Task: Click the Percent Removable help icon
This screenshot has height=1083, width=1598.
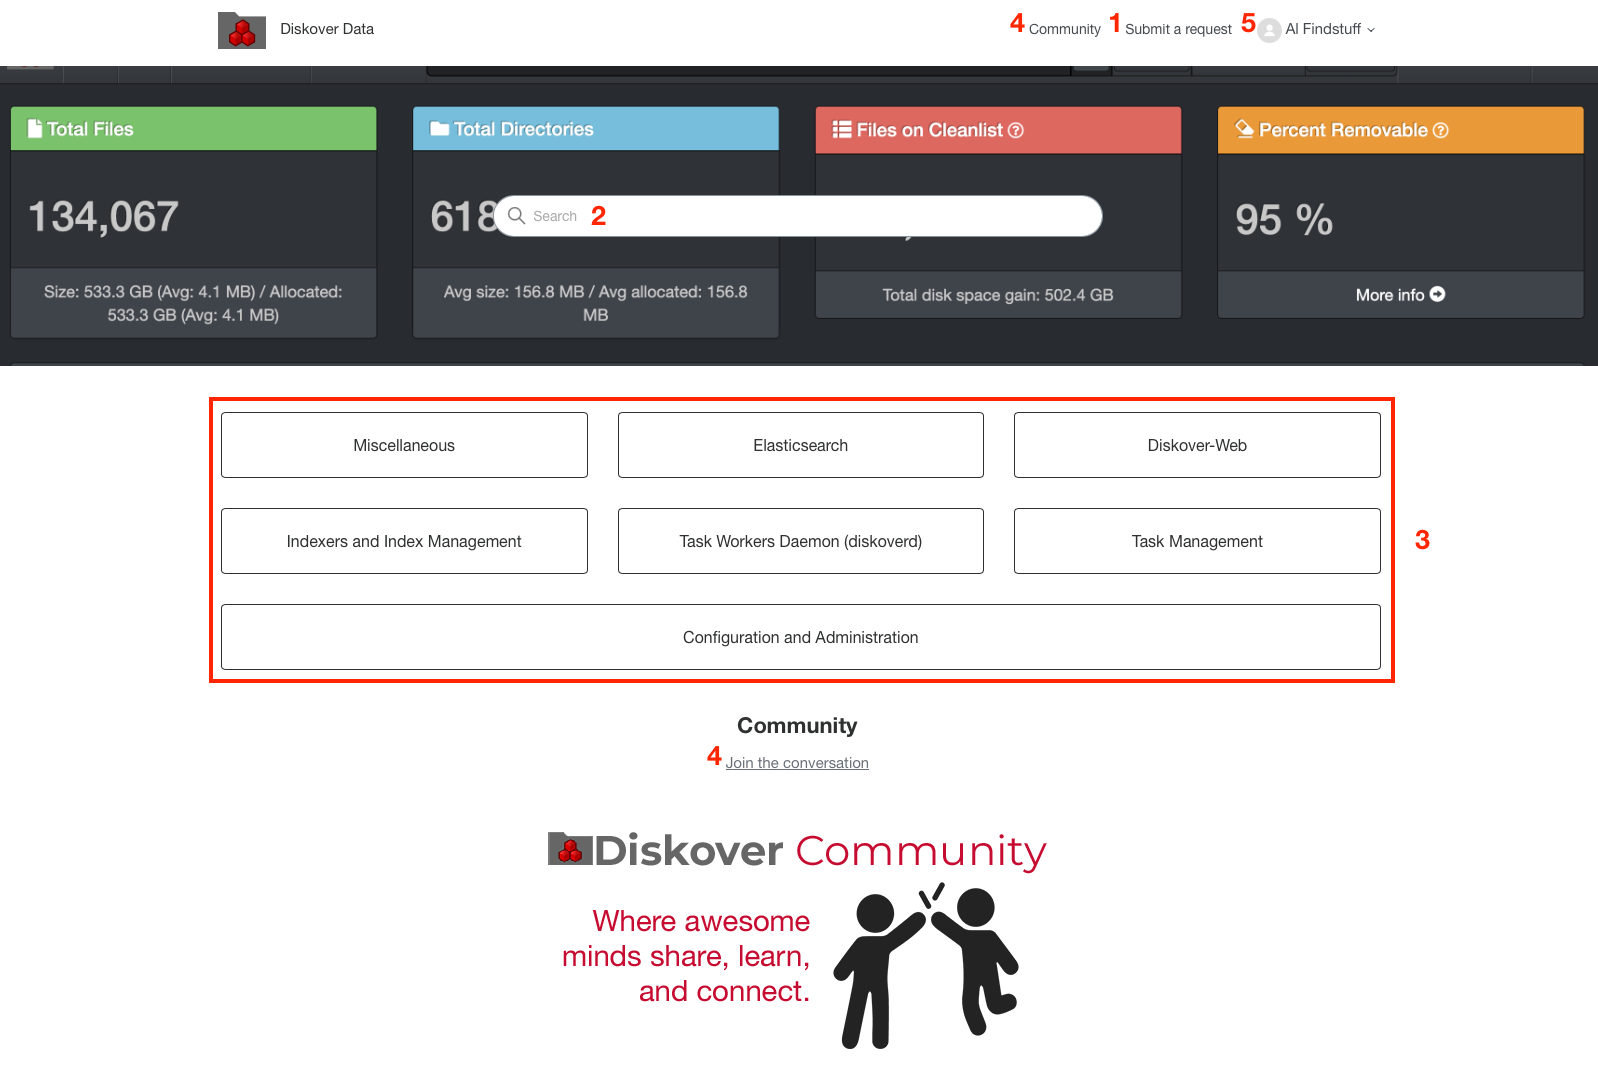Action: pos(1440,130)
